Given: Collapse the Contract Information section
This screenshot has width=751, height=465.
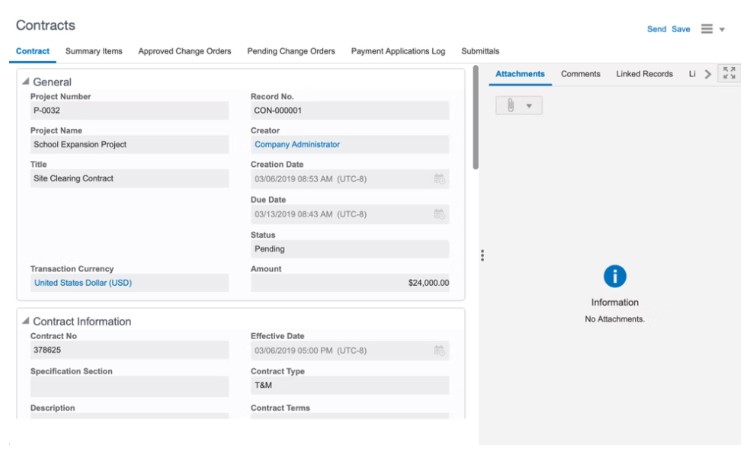Looking at the screenshot, I should point(25,322).
